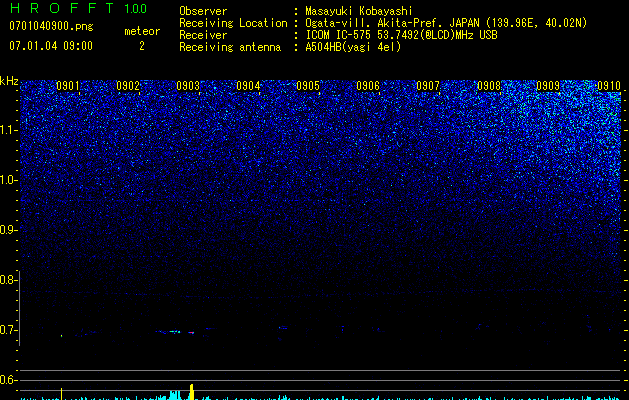Click the date stamp 07.01.04 09:00
Image resolution: width=629 pixels, height=400 pixels.
pos(51,46)
